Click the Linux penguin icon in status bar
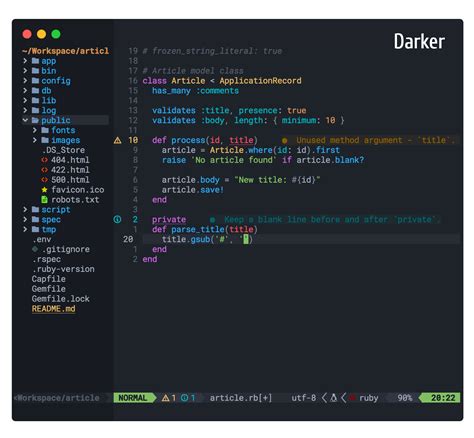 [333, 398]
